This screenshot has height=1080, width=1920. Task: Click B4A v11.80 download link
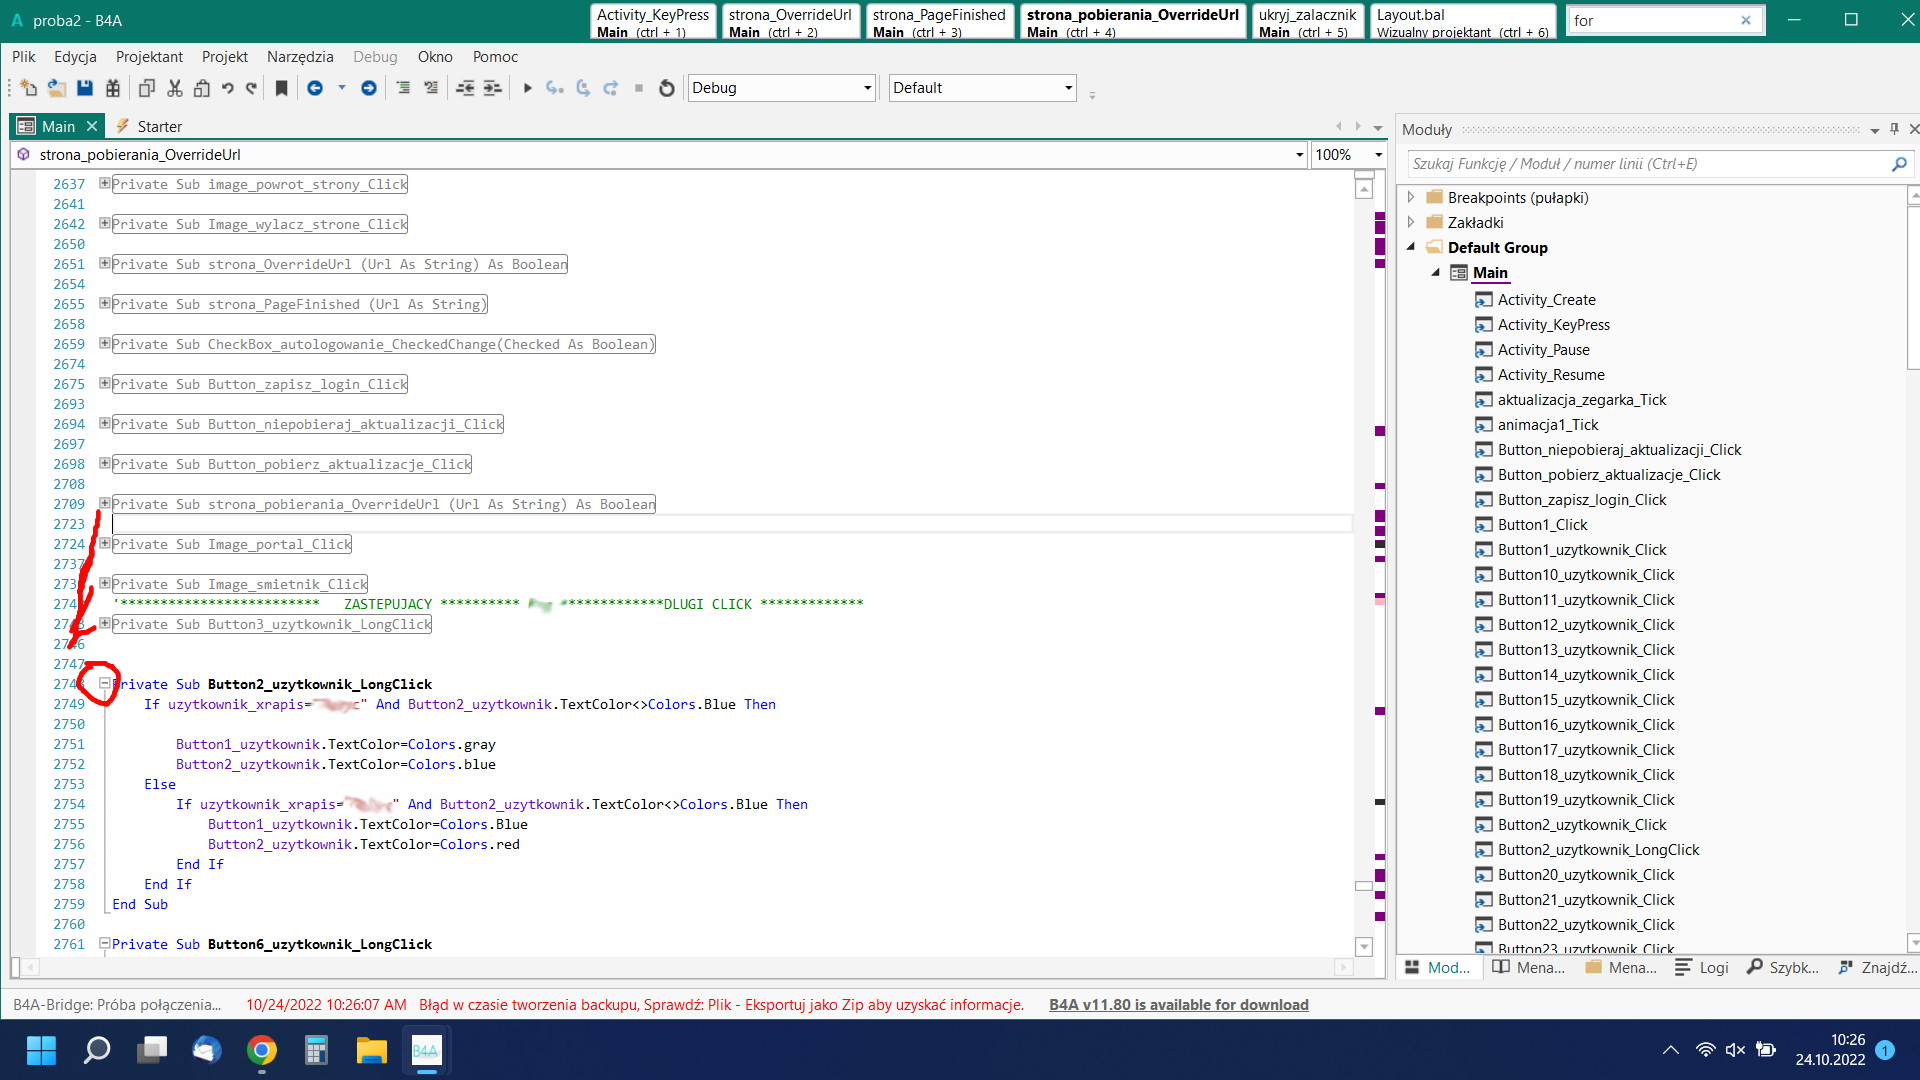pyautogui.click(x=1178, y=1005)
